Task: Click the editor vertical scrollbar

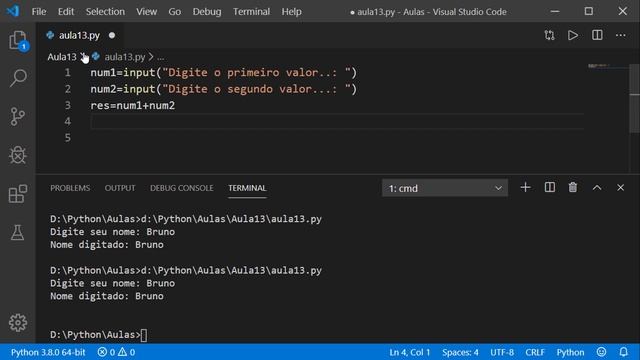Action: click(634, 98)
